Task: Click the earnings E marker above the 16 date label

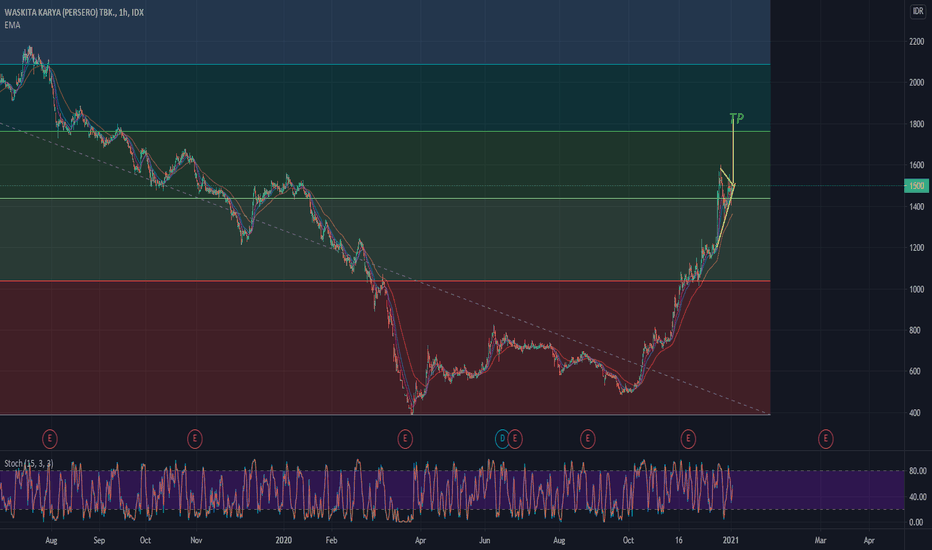Action: click(688, 439)
